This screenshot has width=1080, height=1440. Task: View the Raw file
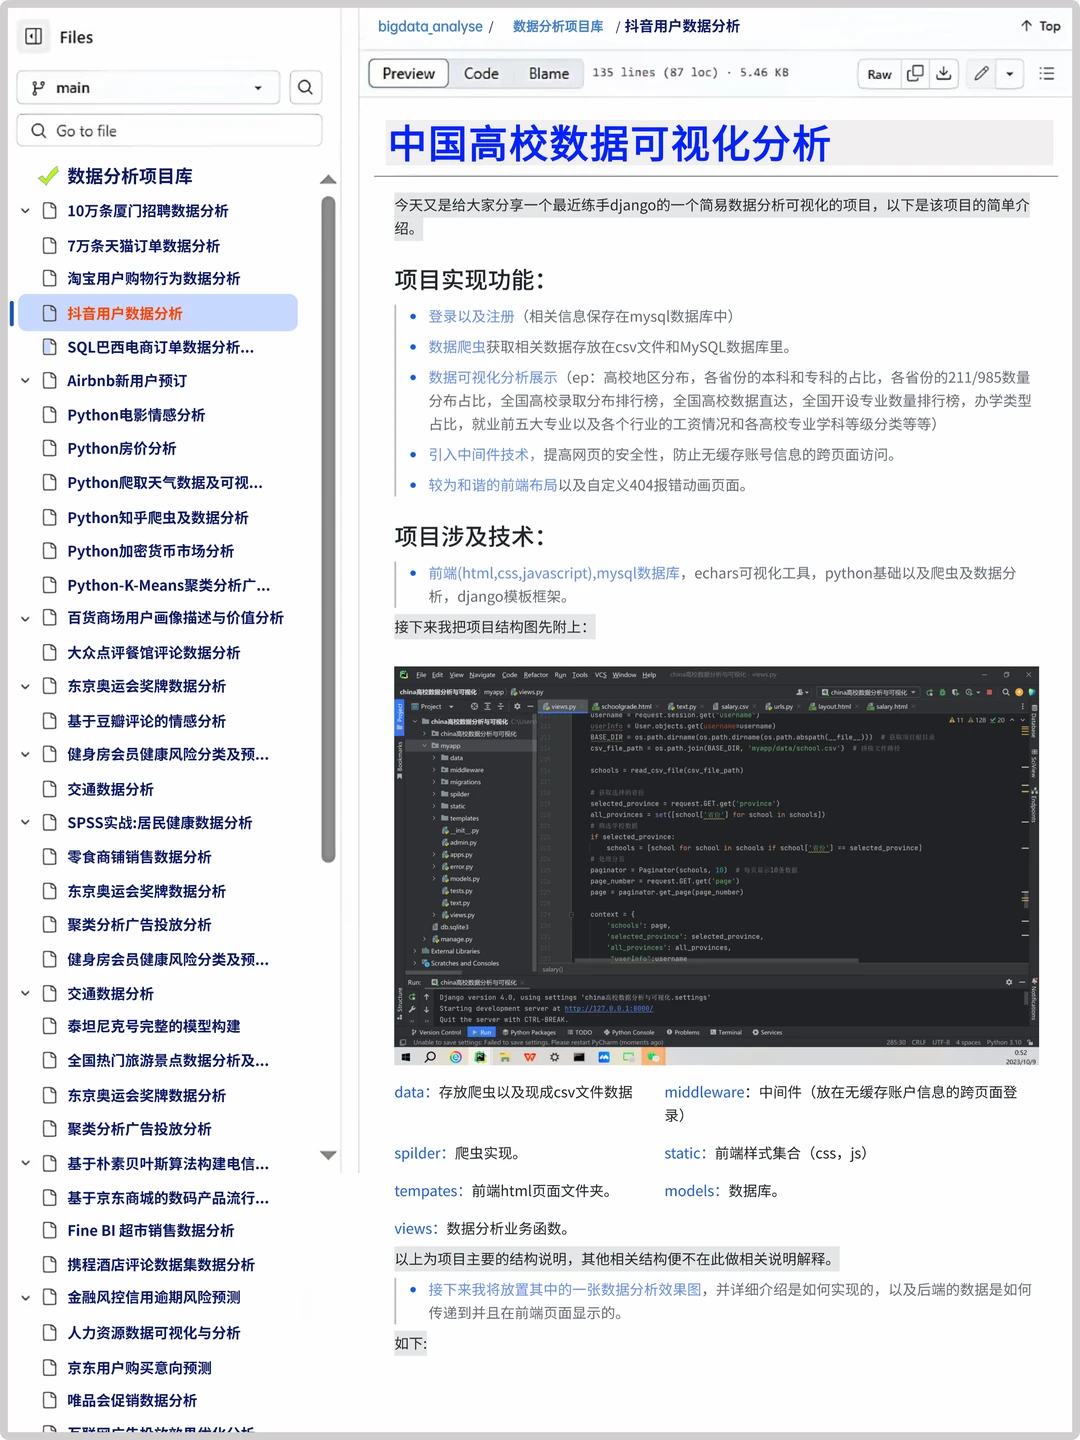pos(879,74)
